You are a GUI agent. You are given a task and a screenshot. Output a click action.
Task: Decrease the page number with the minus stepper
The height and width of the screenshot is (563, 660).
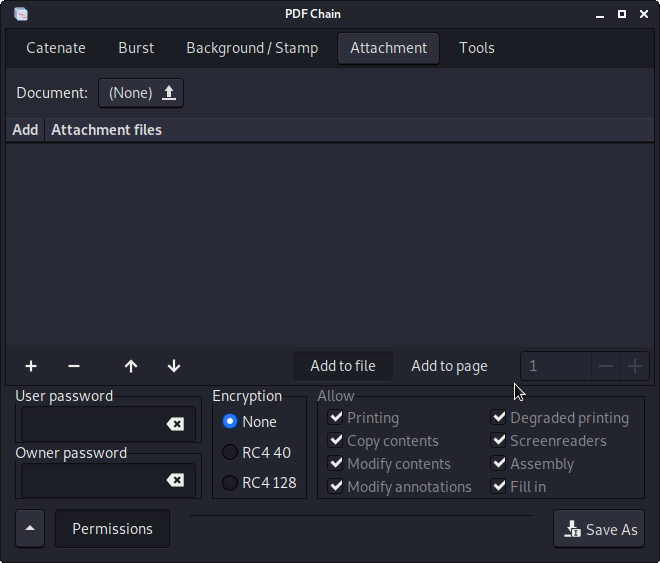[x=606, y=366]
